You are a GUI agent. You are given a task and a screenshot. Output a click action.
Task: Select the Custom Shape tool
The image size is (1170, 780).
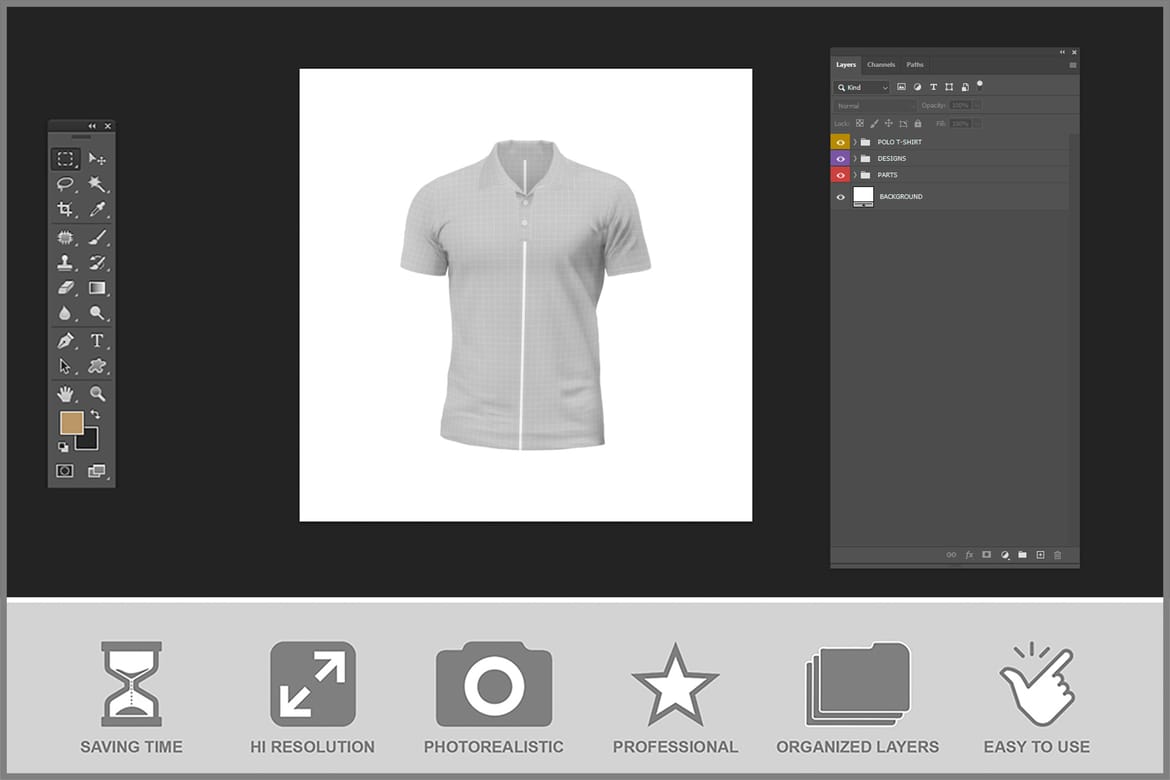pyautogui.click(x=97, y=366)
